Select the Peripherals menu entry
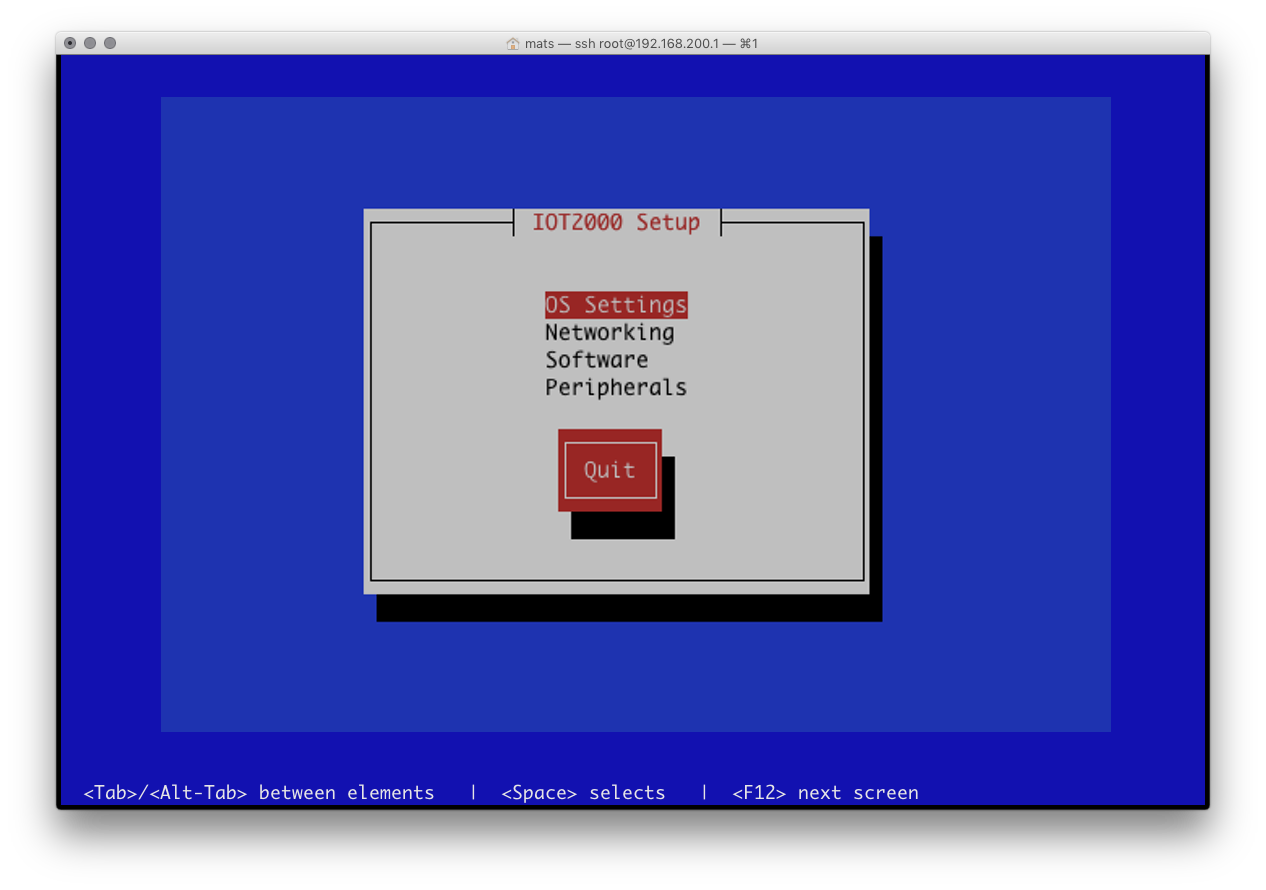This screenshot has width=1266, height=890. 616,387
